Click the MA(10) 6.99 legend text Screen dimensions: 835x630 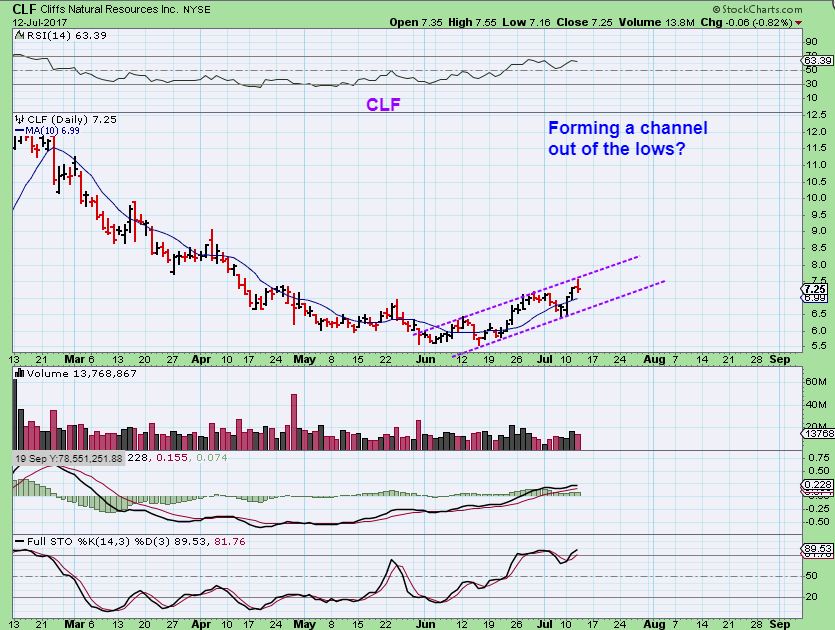coord(52,130)
